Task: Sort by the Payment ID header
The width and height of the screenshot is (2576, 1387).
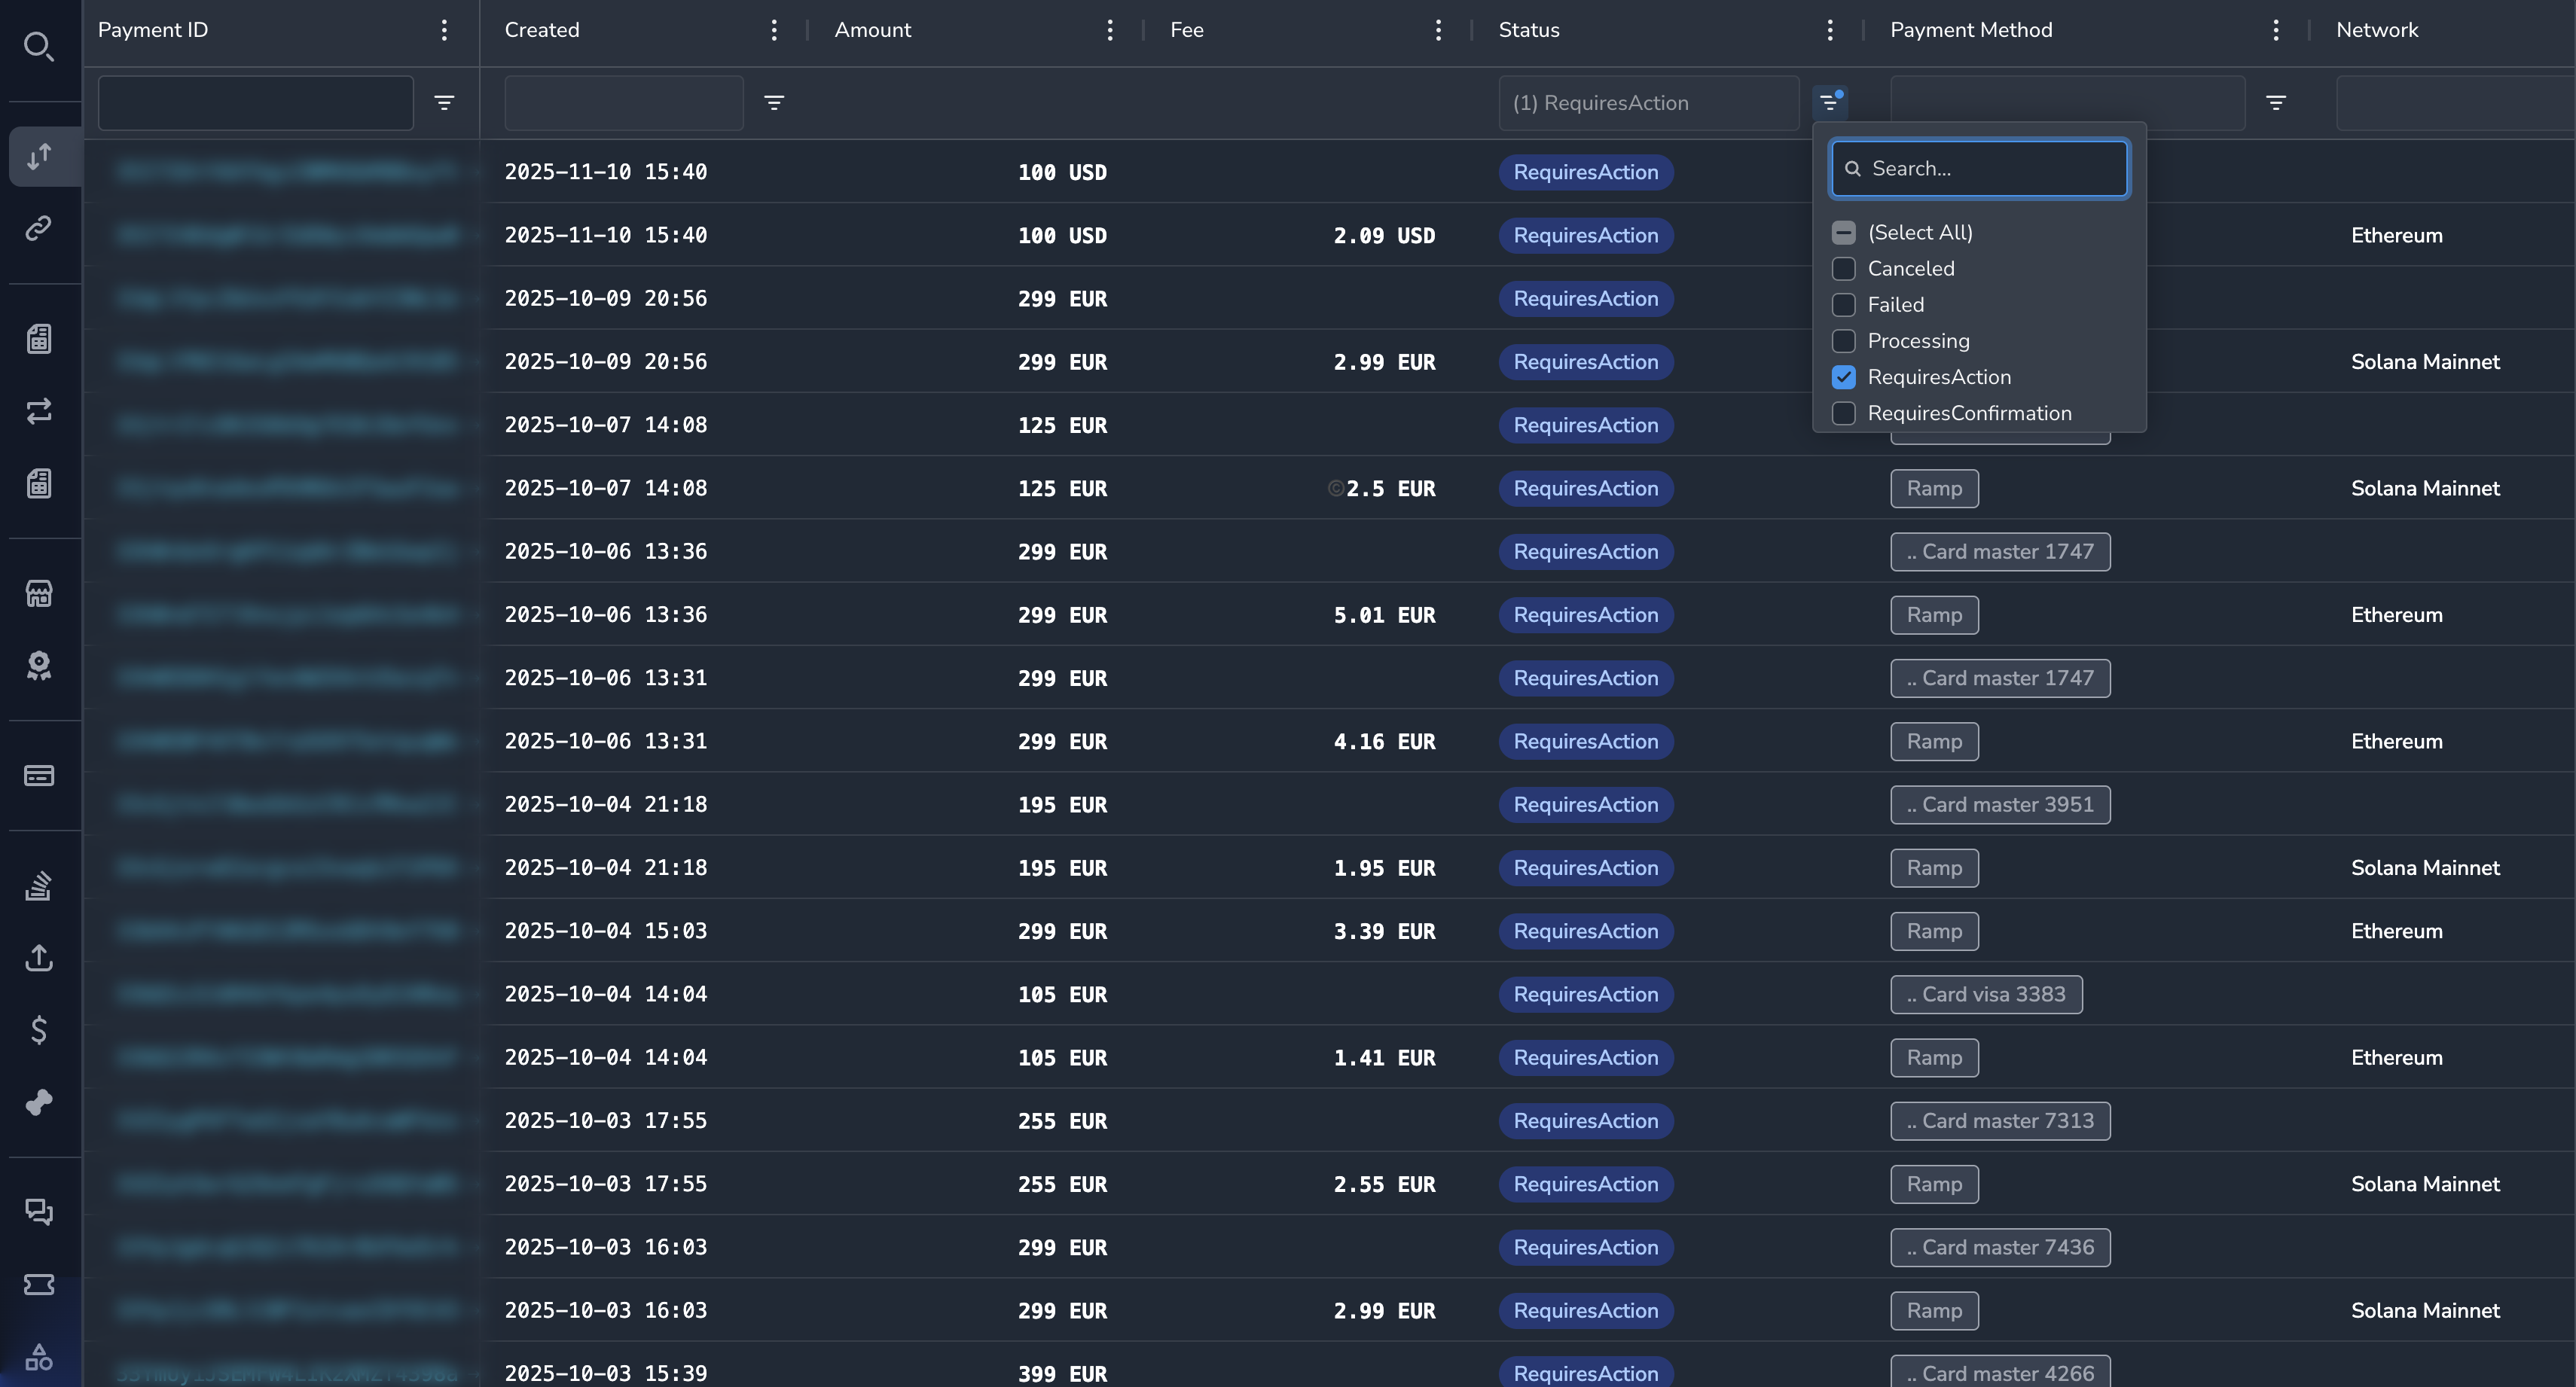Action: coord(153,30)
